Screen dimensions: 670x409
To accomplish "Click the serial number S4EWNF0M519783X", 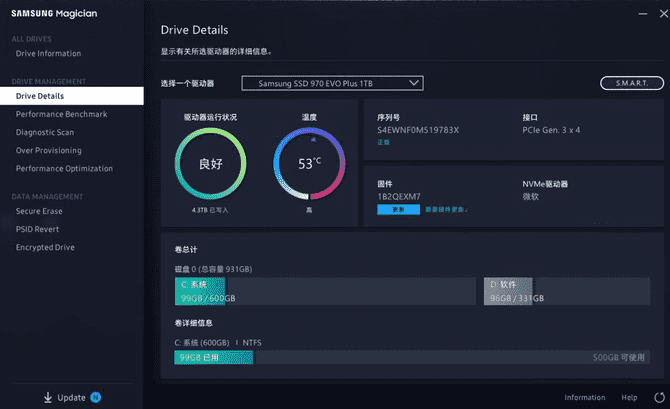I will [x=418, y=131].
